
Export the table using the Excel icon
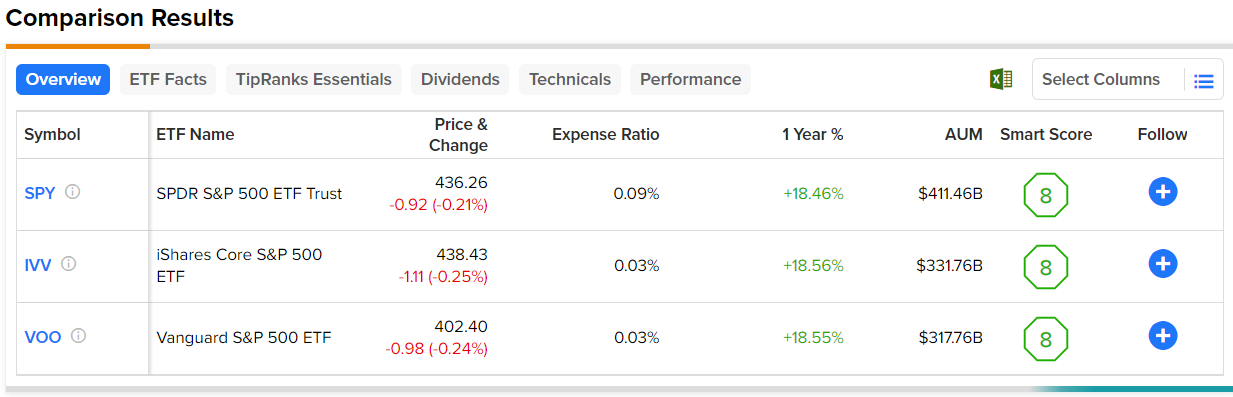pyautogui.click(x=1000, y=80)
